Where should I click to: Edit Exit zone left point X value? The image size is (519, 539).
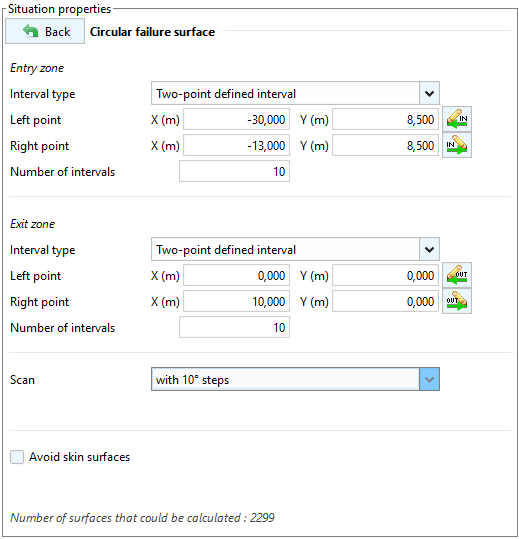point(236,275)
